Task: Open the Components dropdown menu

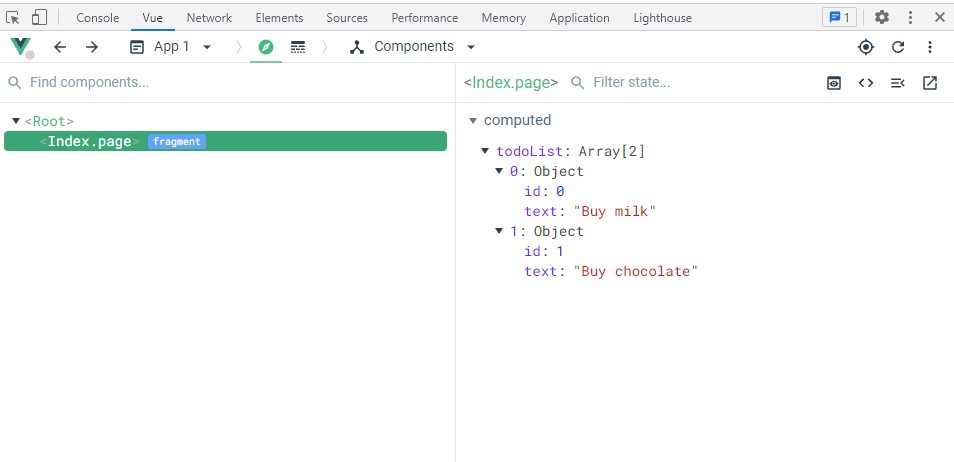Action: (x=413, y=47)
